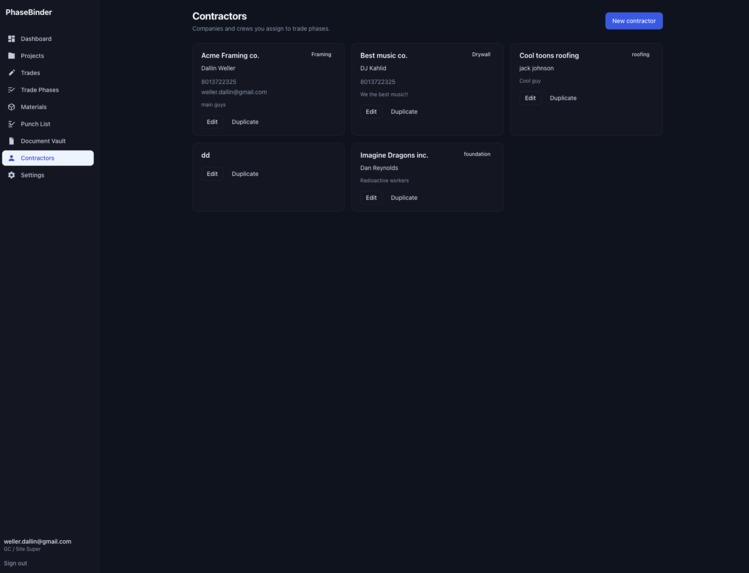749x573 pixels.
Task: Edit the Cool toons roofing contractor
Action: (x=530, y=98)
